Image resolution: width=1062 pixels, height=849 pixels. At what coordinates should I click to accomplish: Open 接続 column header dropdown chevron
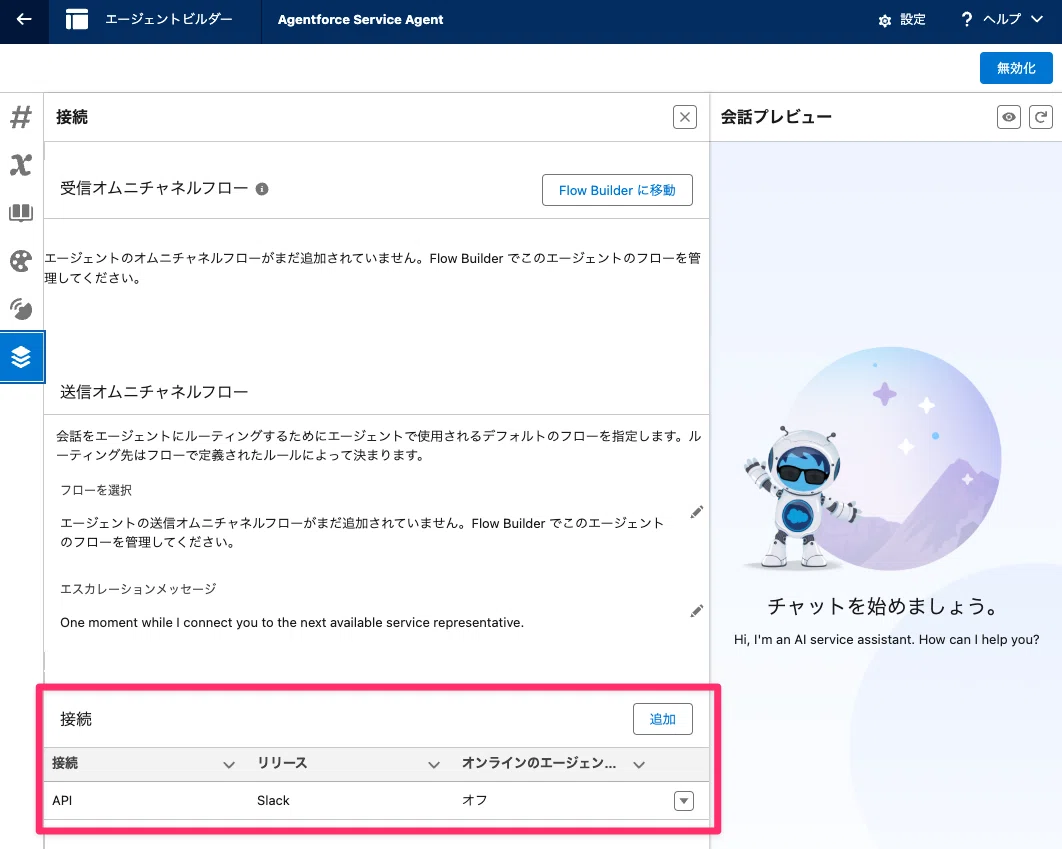[x=229, y=764]
